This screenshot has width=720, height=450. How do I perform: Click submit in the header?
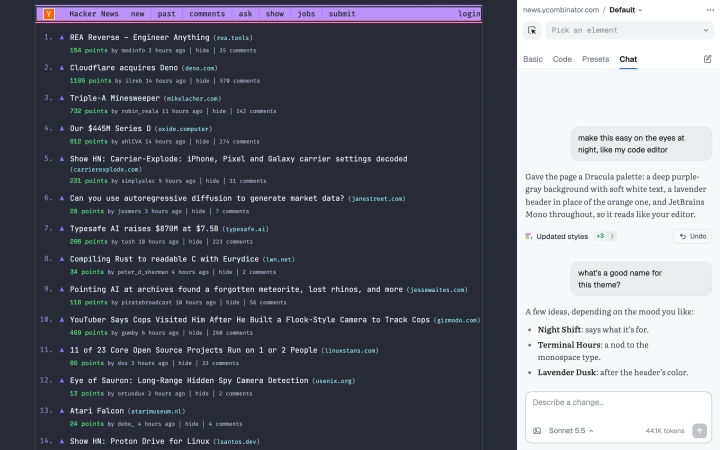[342, 14]
